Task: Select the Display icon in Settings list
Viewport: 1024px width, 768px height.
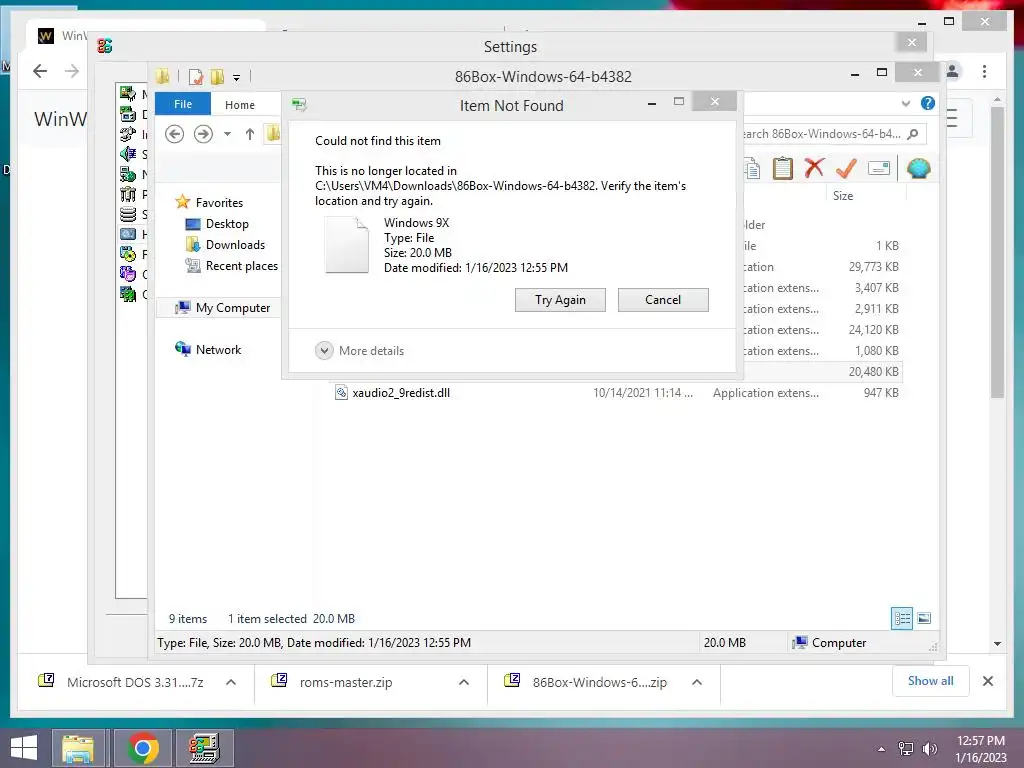Action: pyautogui.click(x=129, y=114)
